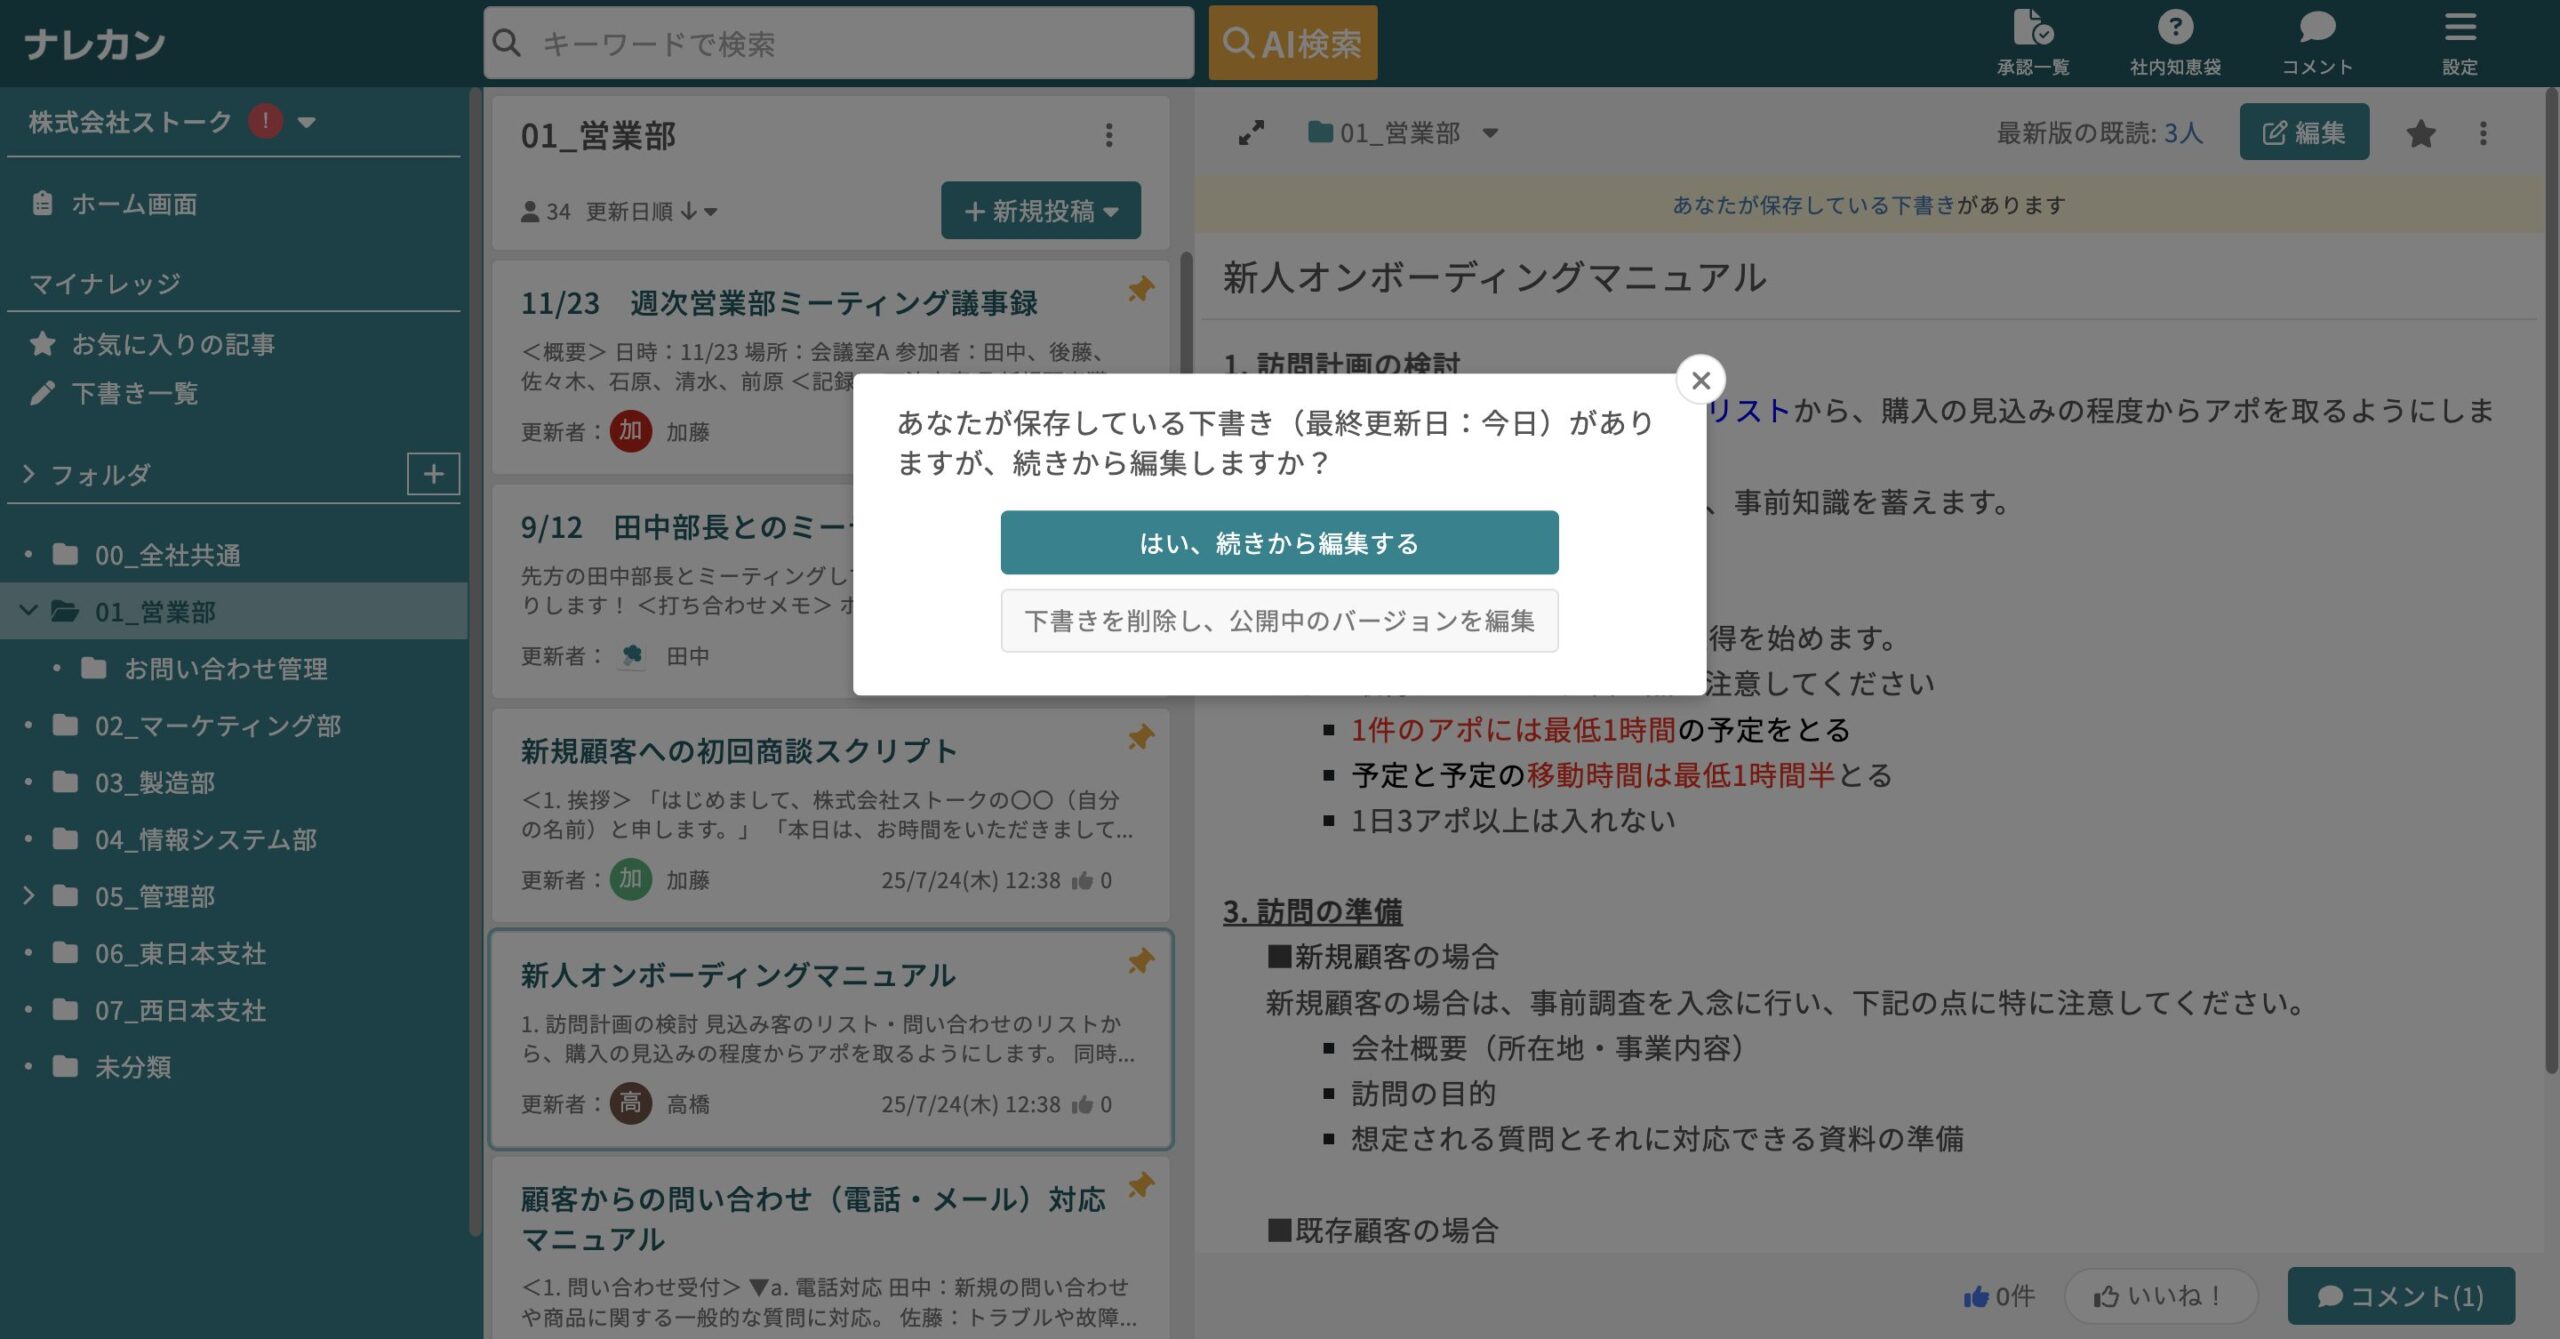Viewport: 2560px width, 1339px height.
Task: Expand article to full screen
Action: point(1250,133)
